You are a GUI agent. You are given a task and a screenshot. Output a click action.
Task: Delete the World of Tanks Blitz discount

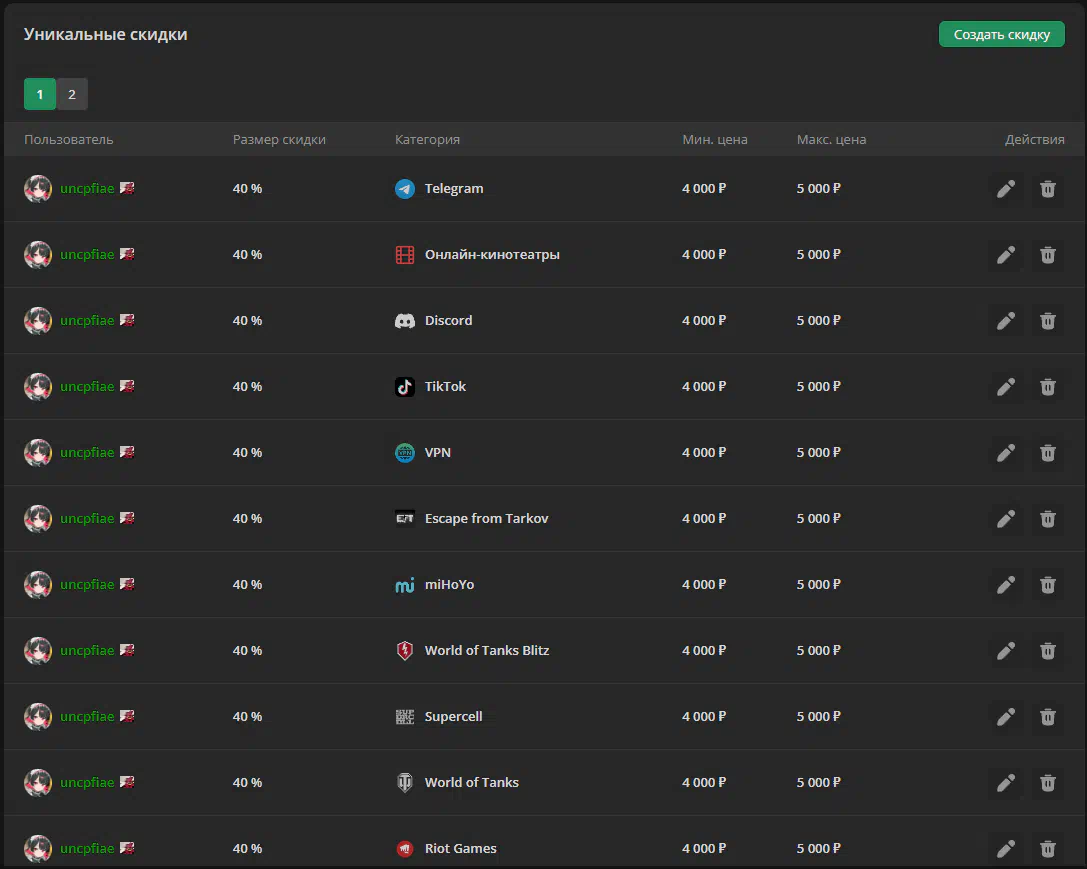[x=1047, y=651]
